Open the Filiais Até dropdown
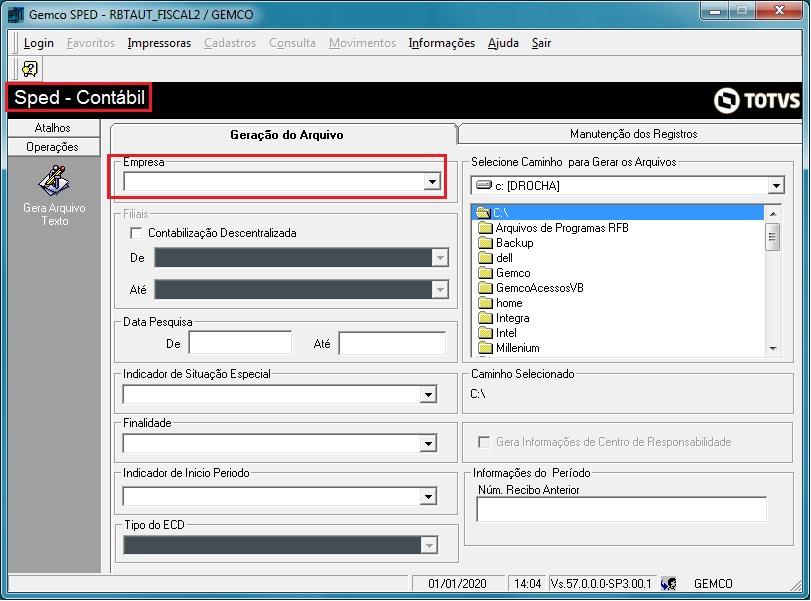 coord(440,290)
